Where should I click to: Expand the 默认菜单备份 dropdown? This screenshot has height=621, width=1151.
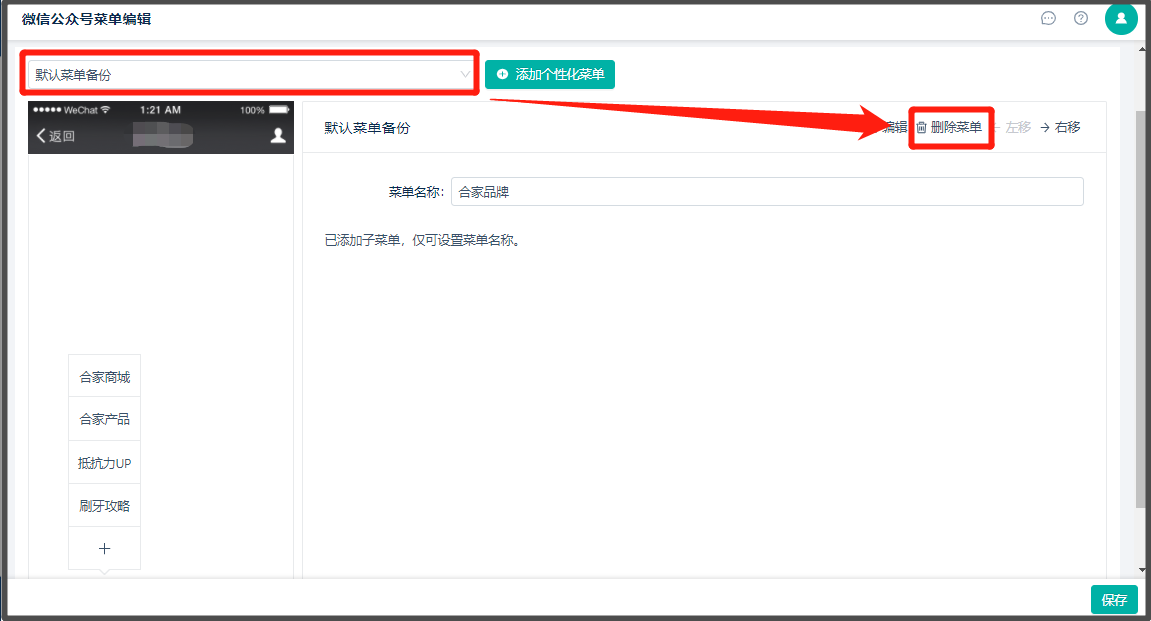pos(252,74)
